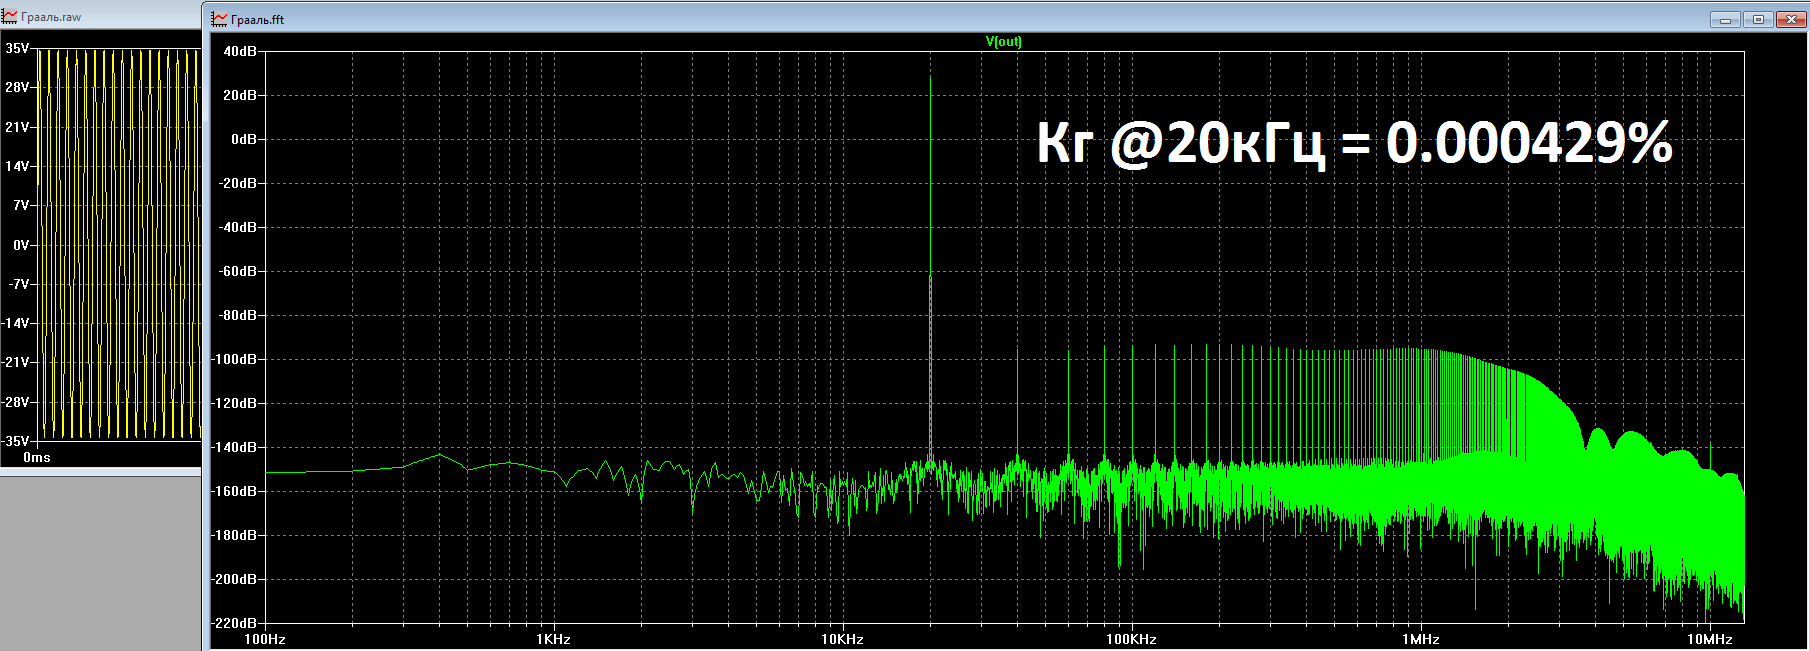Click the 40dB label on vertical axis

pyautogui.click(x=240, y=51)
